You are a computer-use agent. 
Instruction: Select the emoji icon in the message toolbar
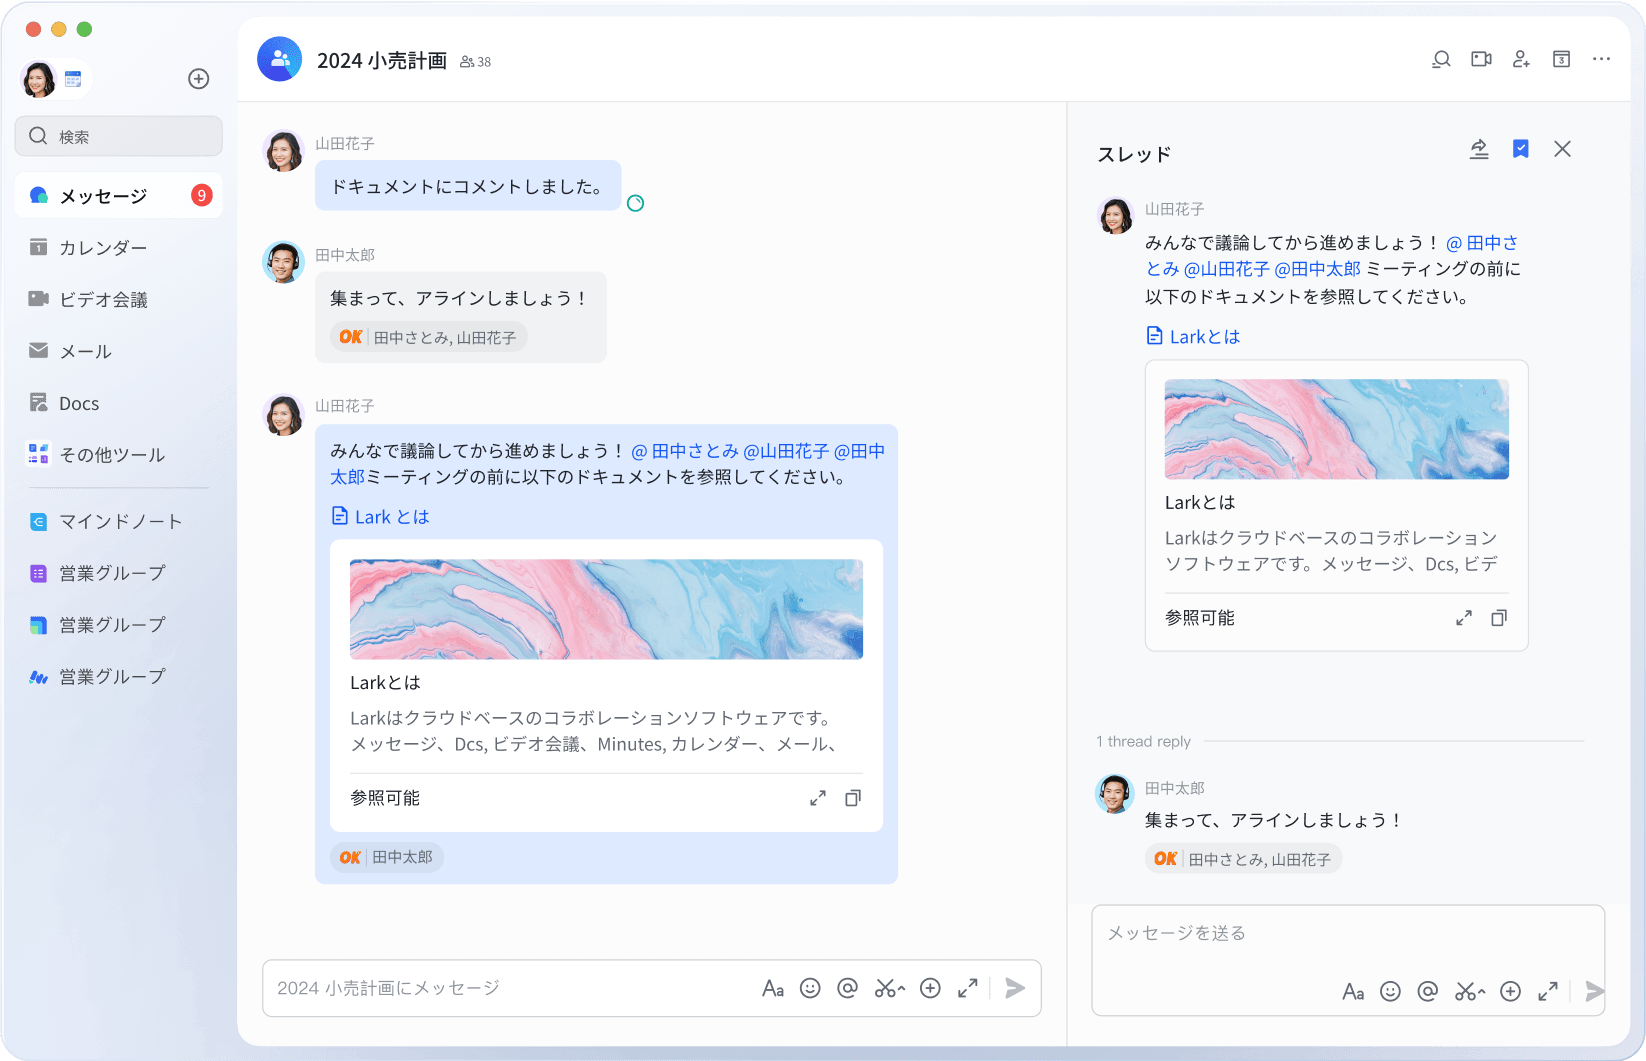coord(810,988)
